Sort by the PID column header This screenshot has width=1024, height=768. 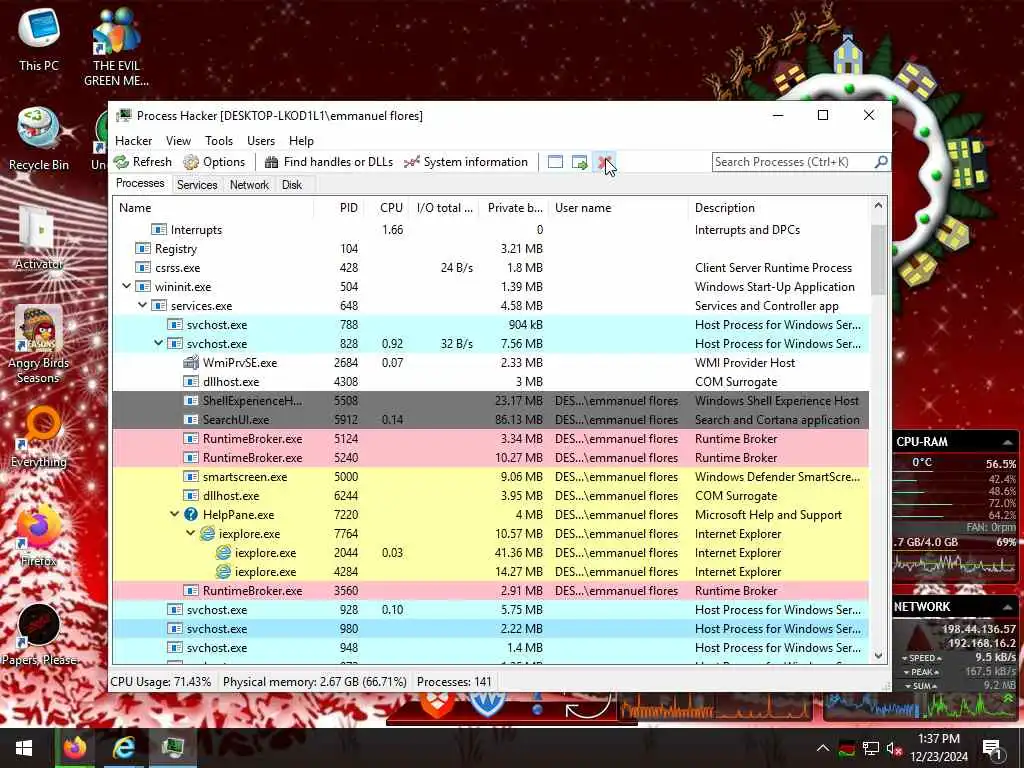[x=339, y=208]
